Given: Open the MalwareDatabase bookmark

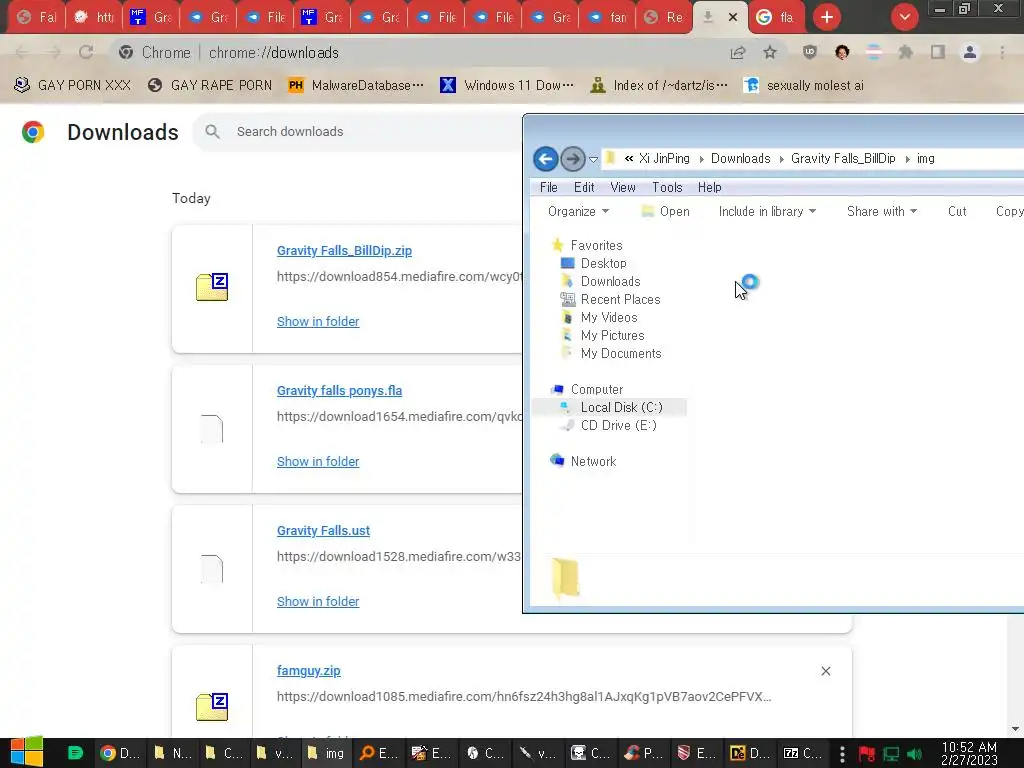Looking at the screenshot, I should [x=356, y=85].
